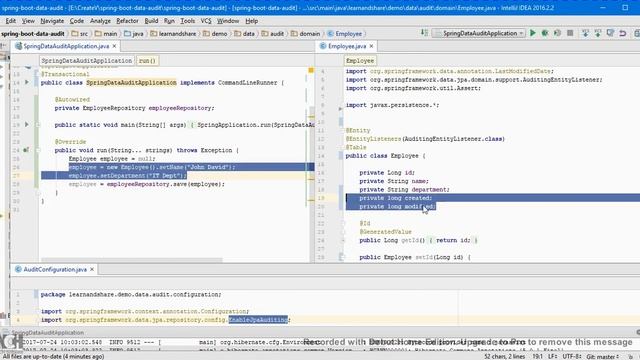Click the Make Project arrows icon

click(424, 33)
